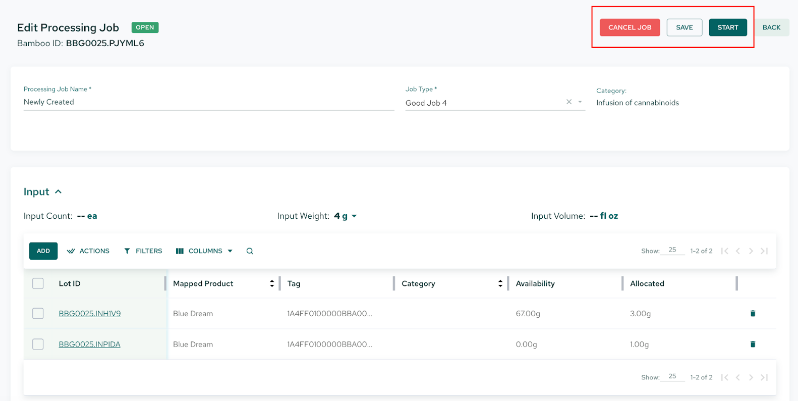This screenshot has width=798, height=401.
Task: Click the green OPEN status badge
Action: pos(145,27)
